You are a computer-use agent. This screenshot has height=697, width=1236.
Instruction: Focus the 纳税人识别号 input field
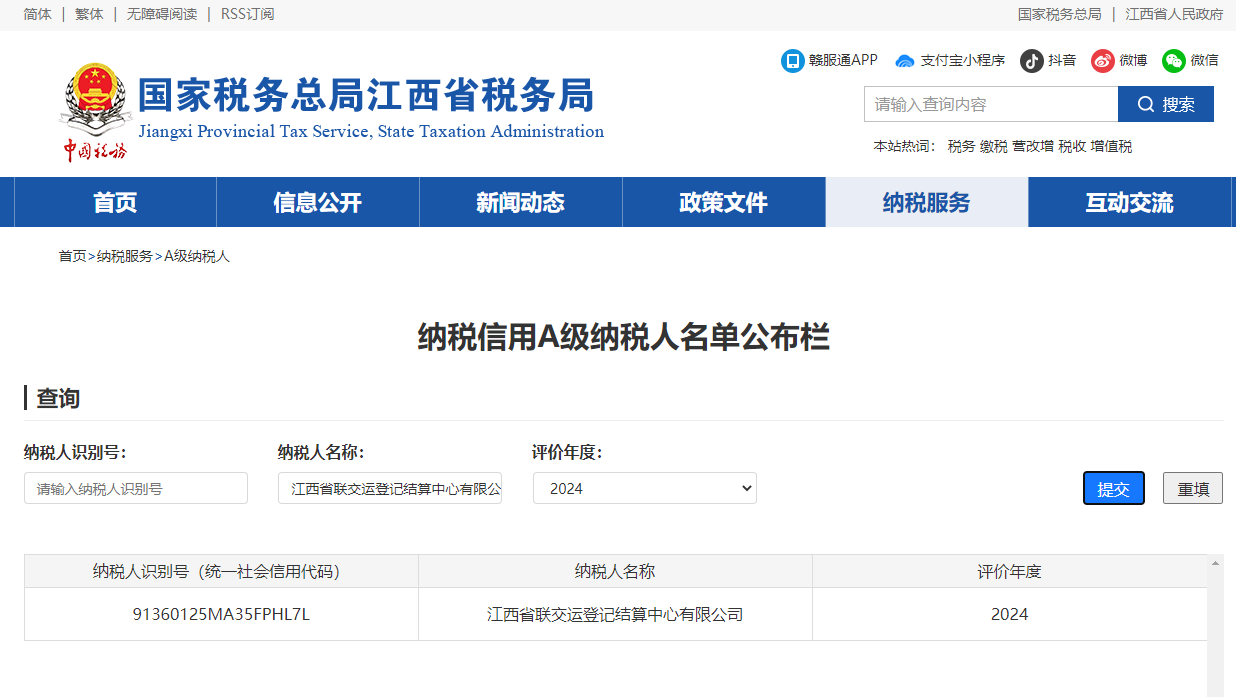(x=136, y=488)
